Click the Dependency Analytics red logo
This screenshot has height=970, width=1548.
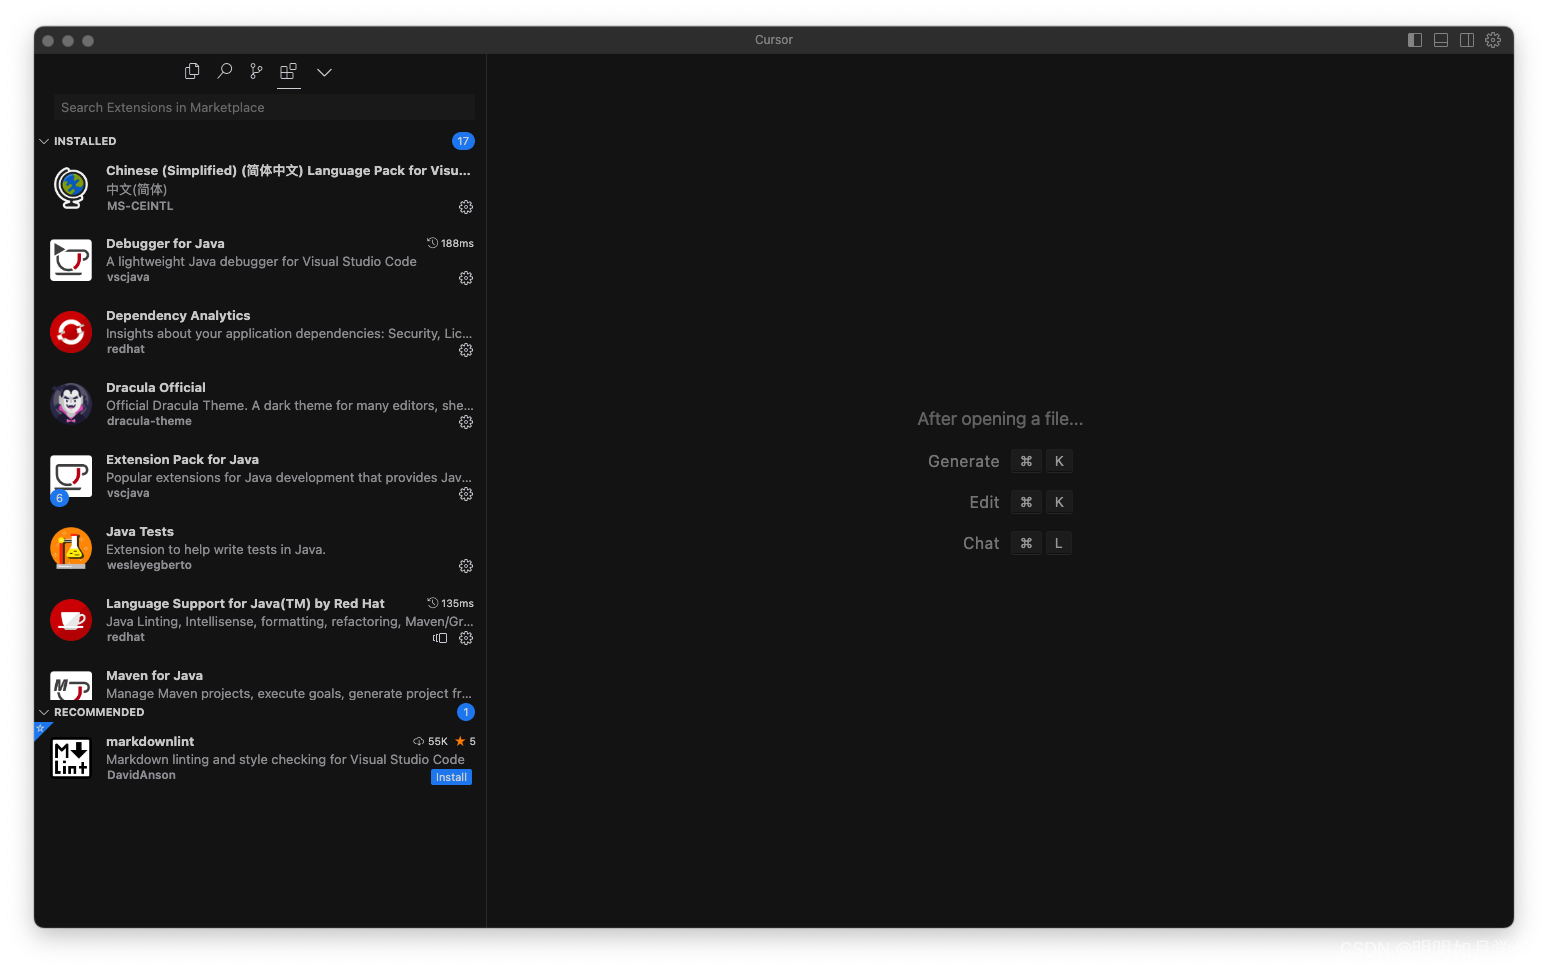(x=71, y=332)
